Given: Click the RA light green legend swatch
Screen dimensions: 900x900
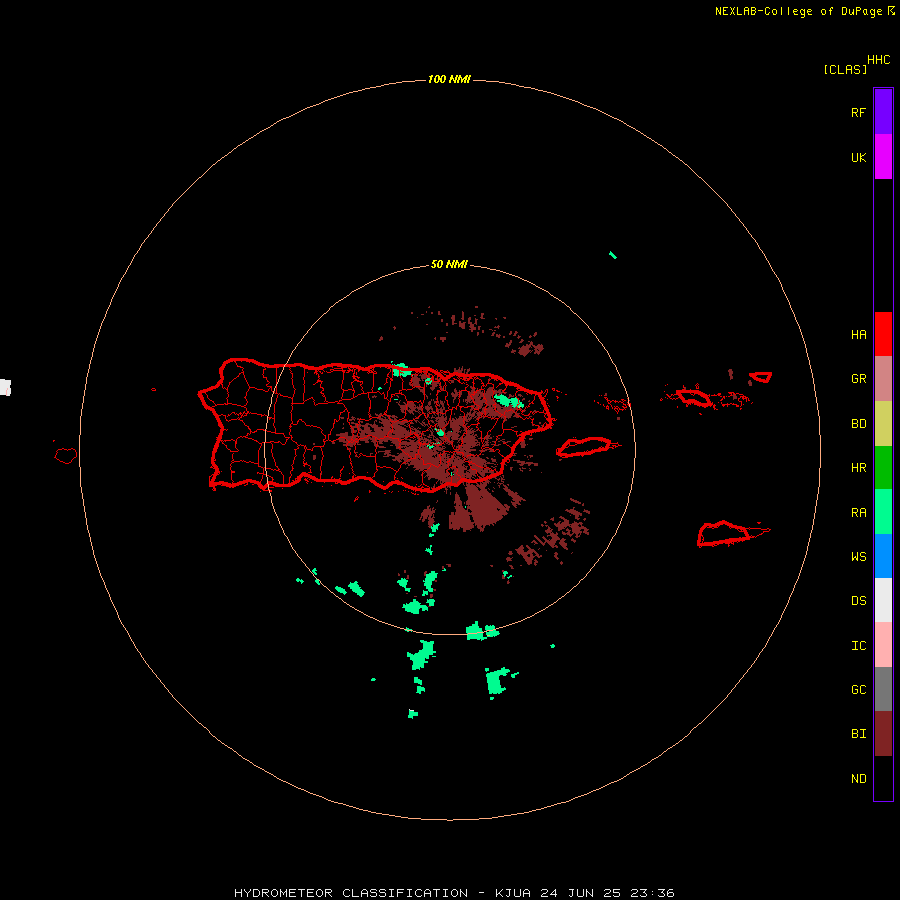Looking at the screenshot, I should coord(883,512).
